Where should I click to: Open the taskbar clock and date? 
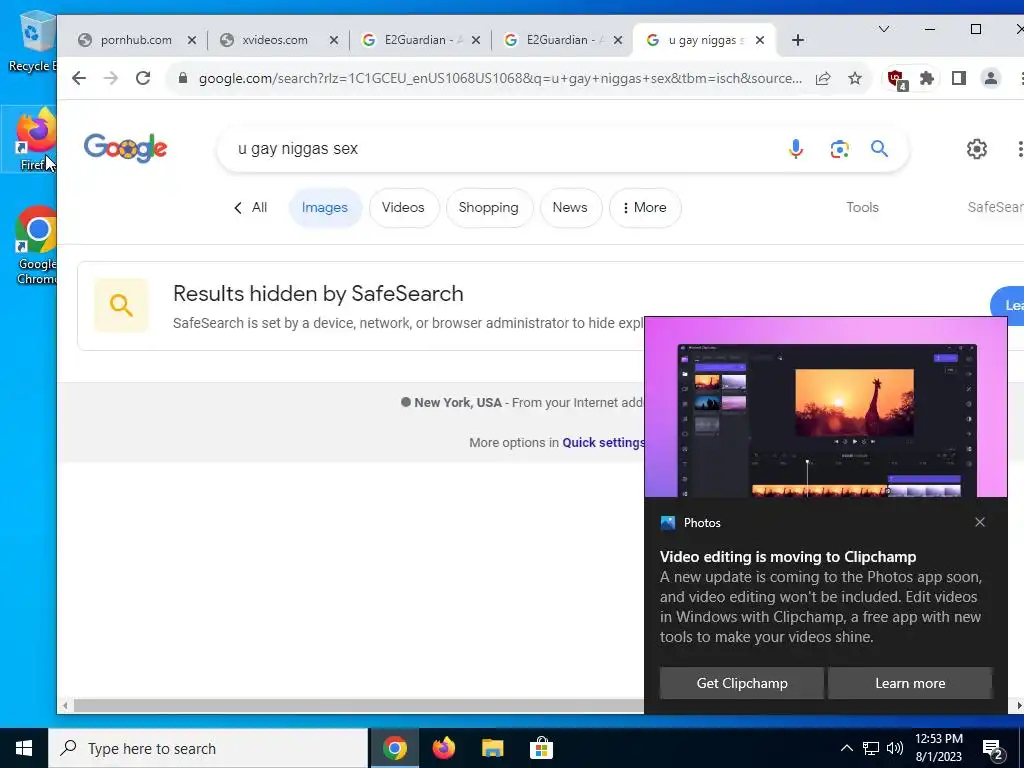[x=938, y=748]
